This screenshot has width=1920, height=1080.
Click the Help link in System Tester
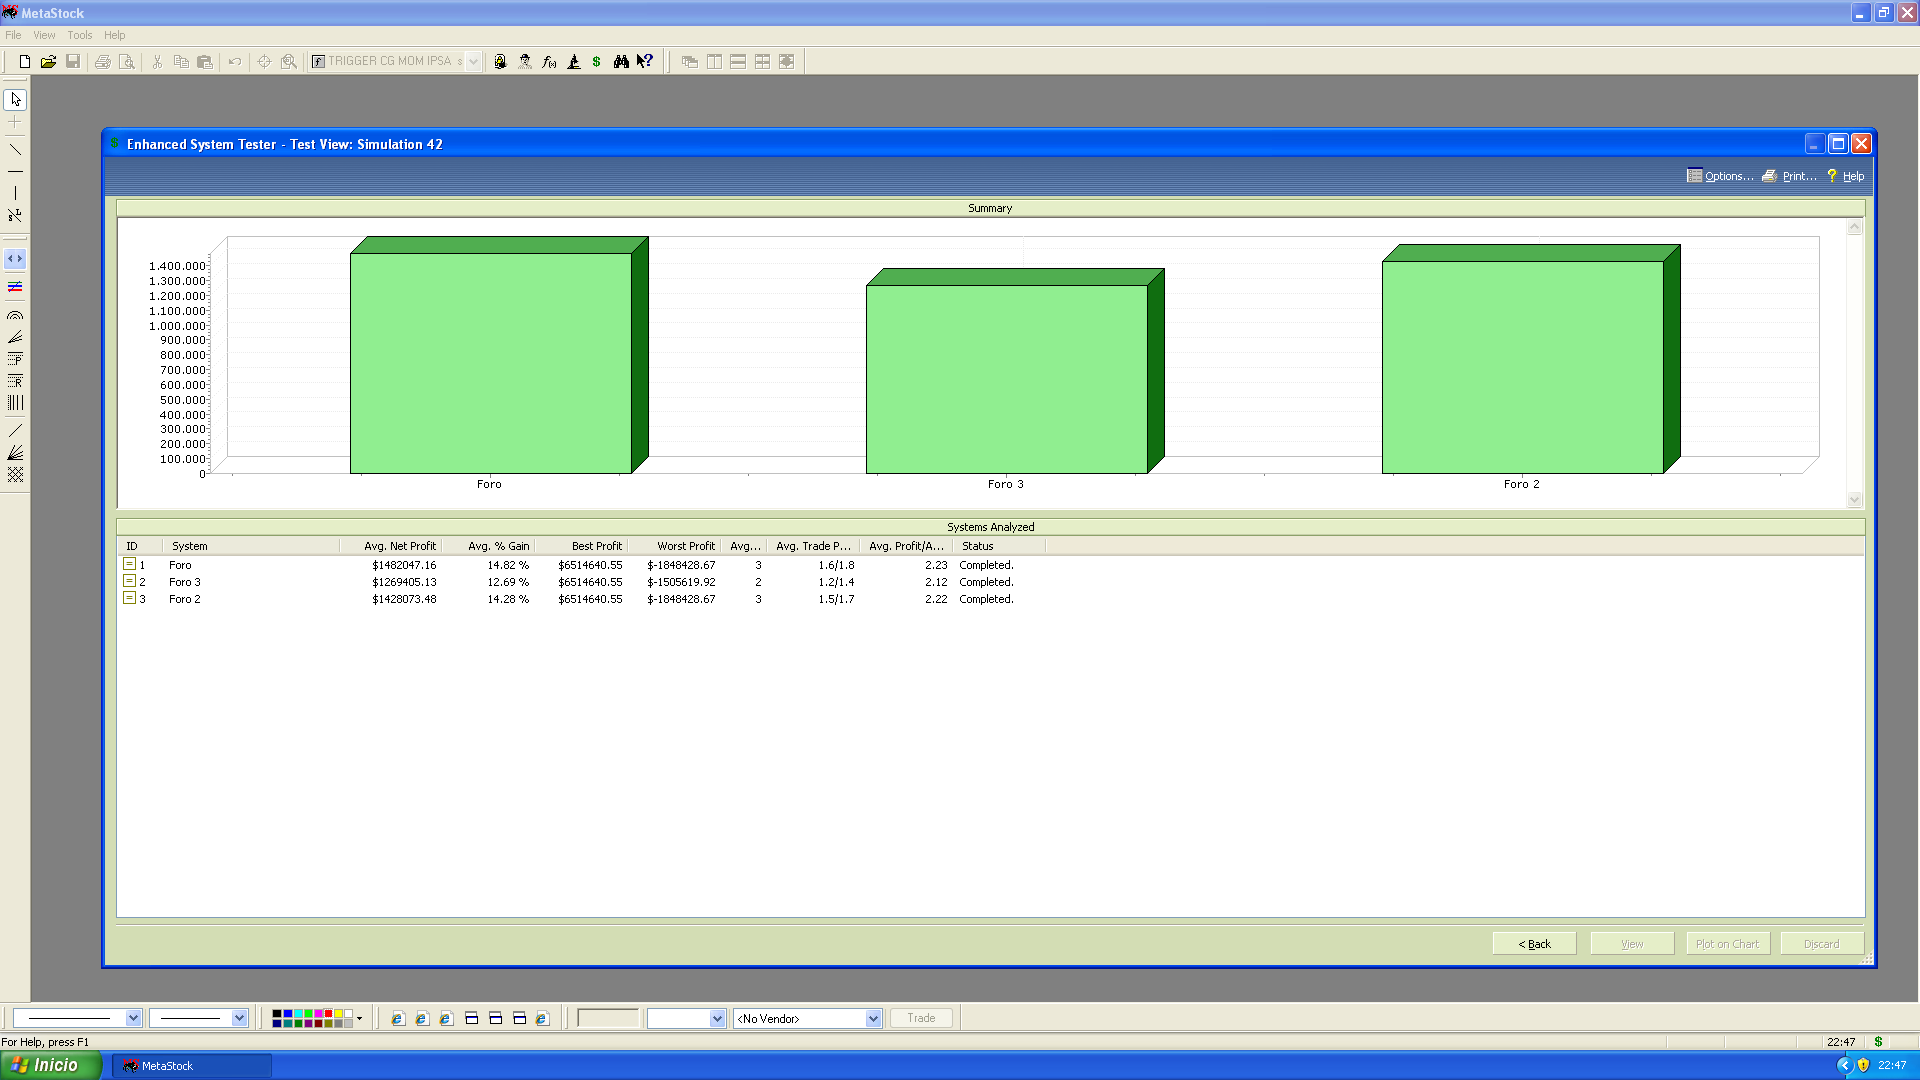(1846, 176)
